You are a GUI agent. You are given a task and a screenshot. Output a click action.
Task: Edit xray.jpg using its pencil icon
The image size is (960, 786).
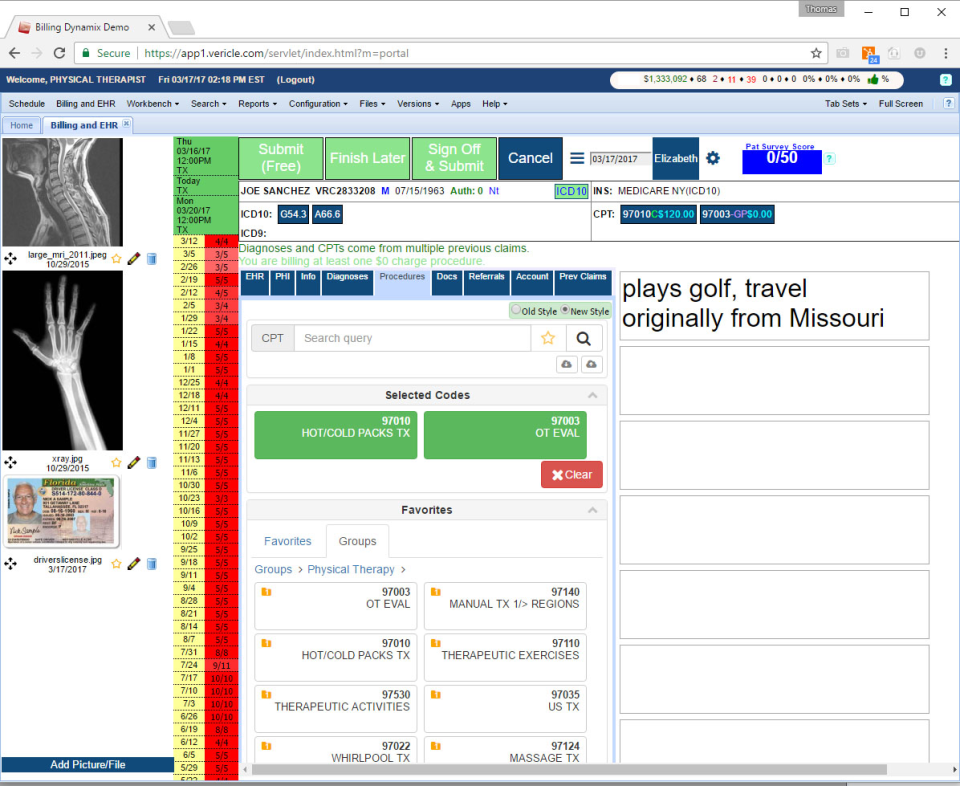coord(132,461)
